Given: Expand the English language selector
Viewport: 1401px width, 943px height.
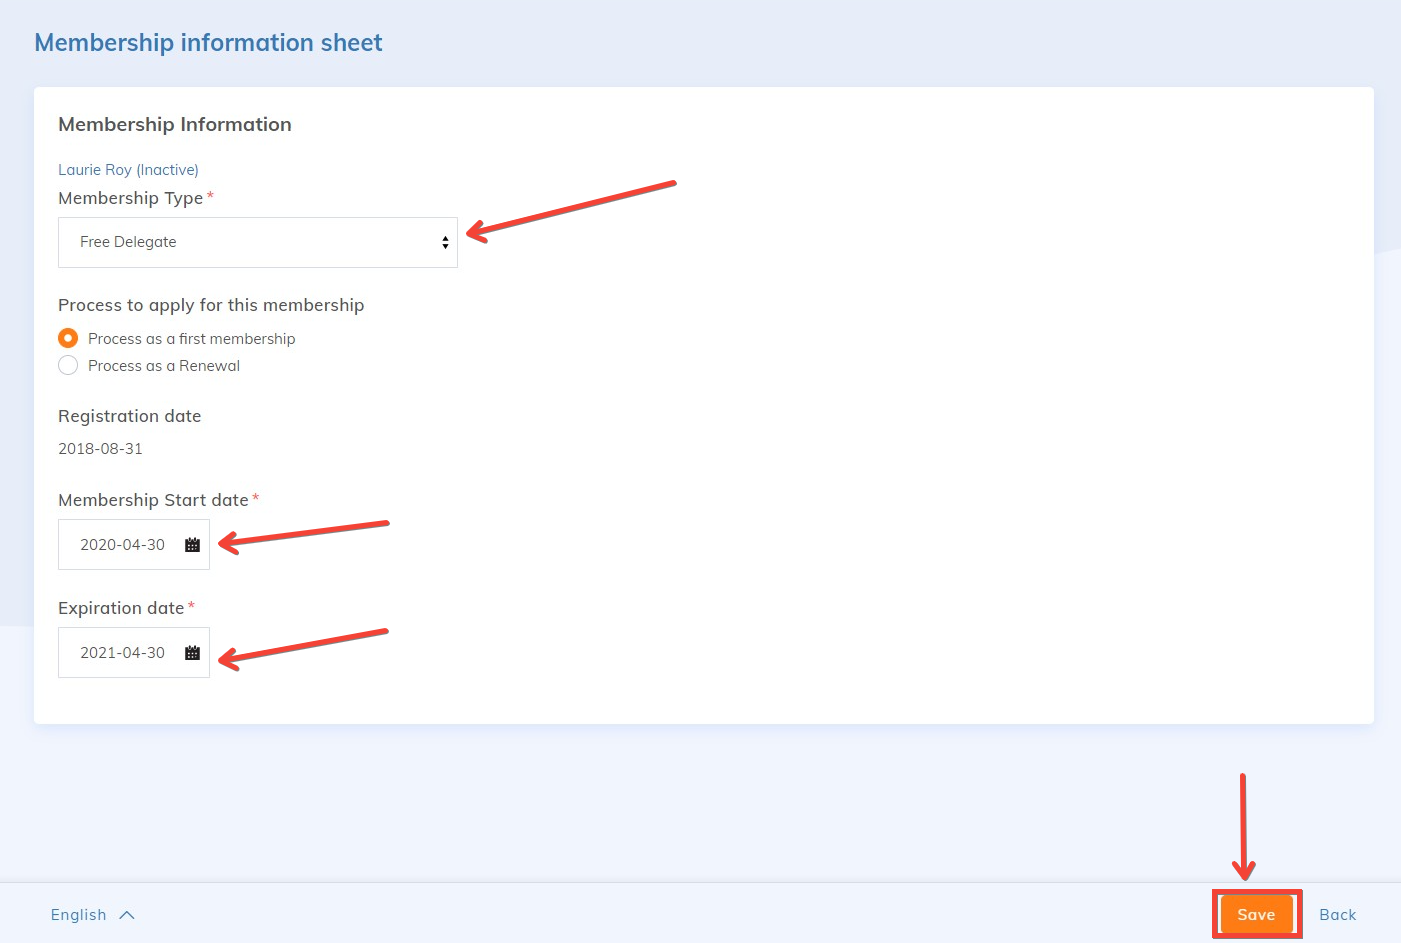Looking at the screenshot, I should point(79,915).
